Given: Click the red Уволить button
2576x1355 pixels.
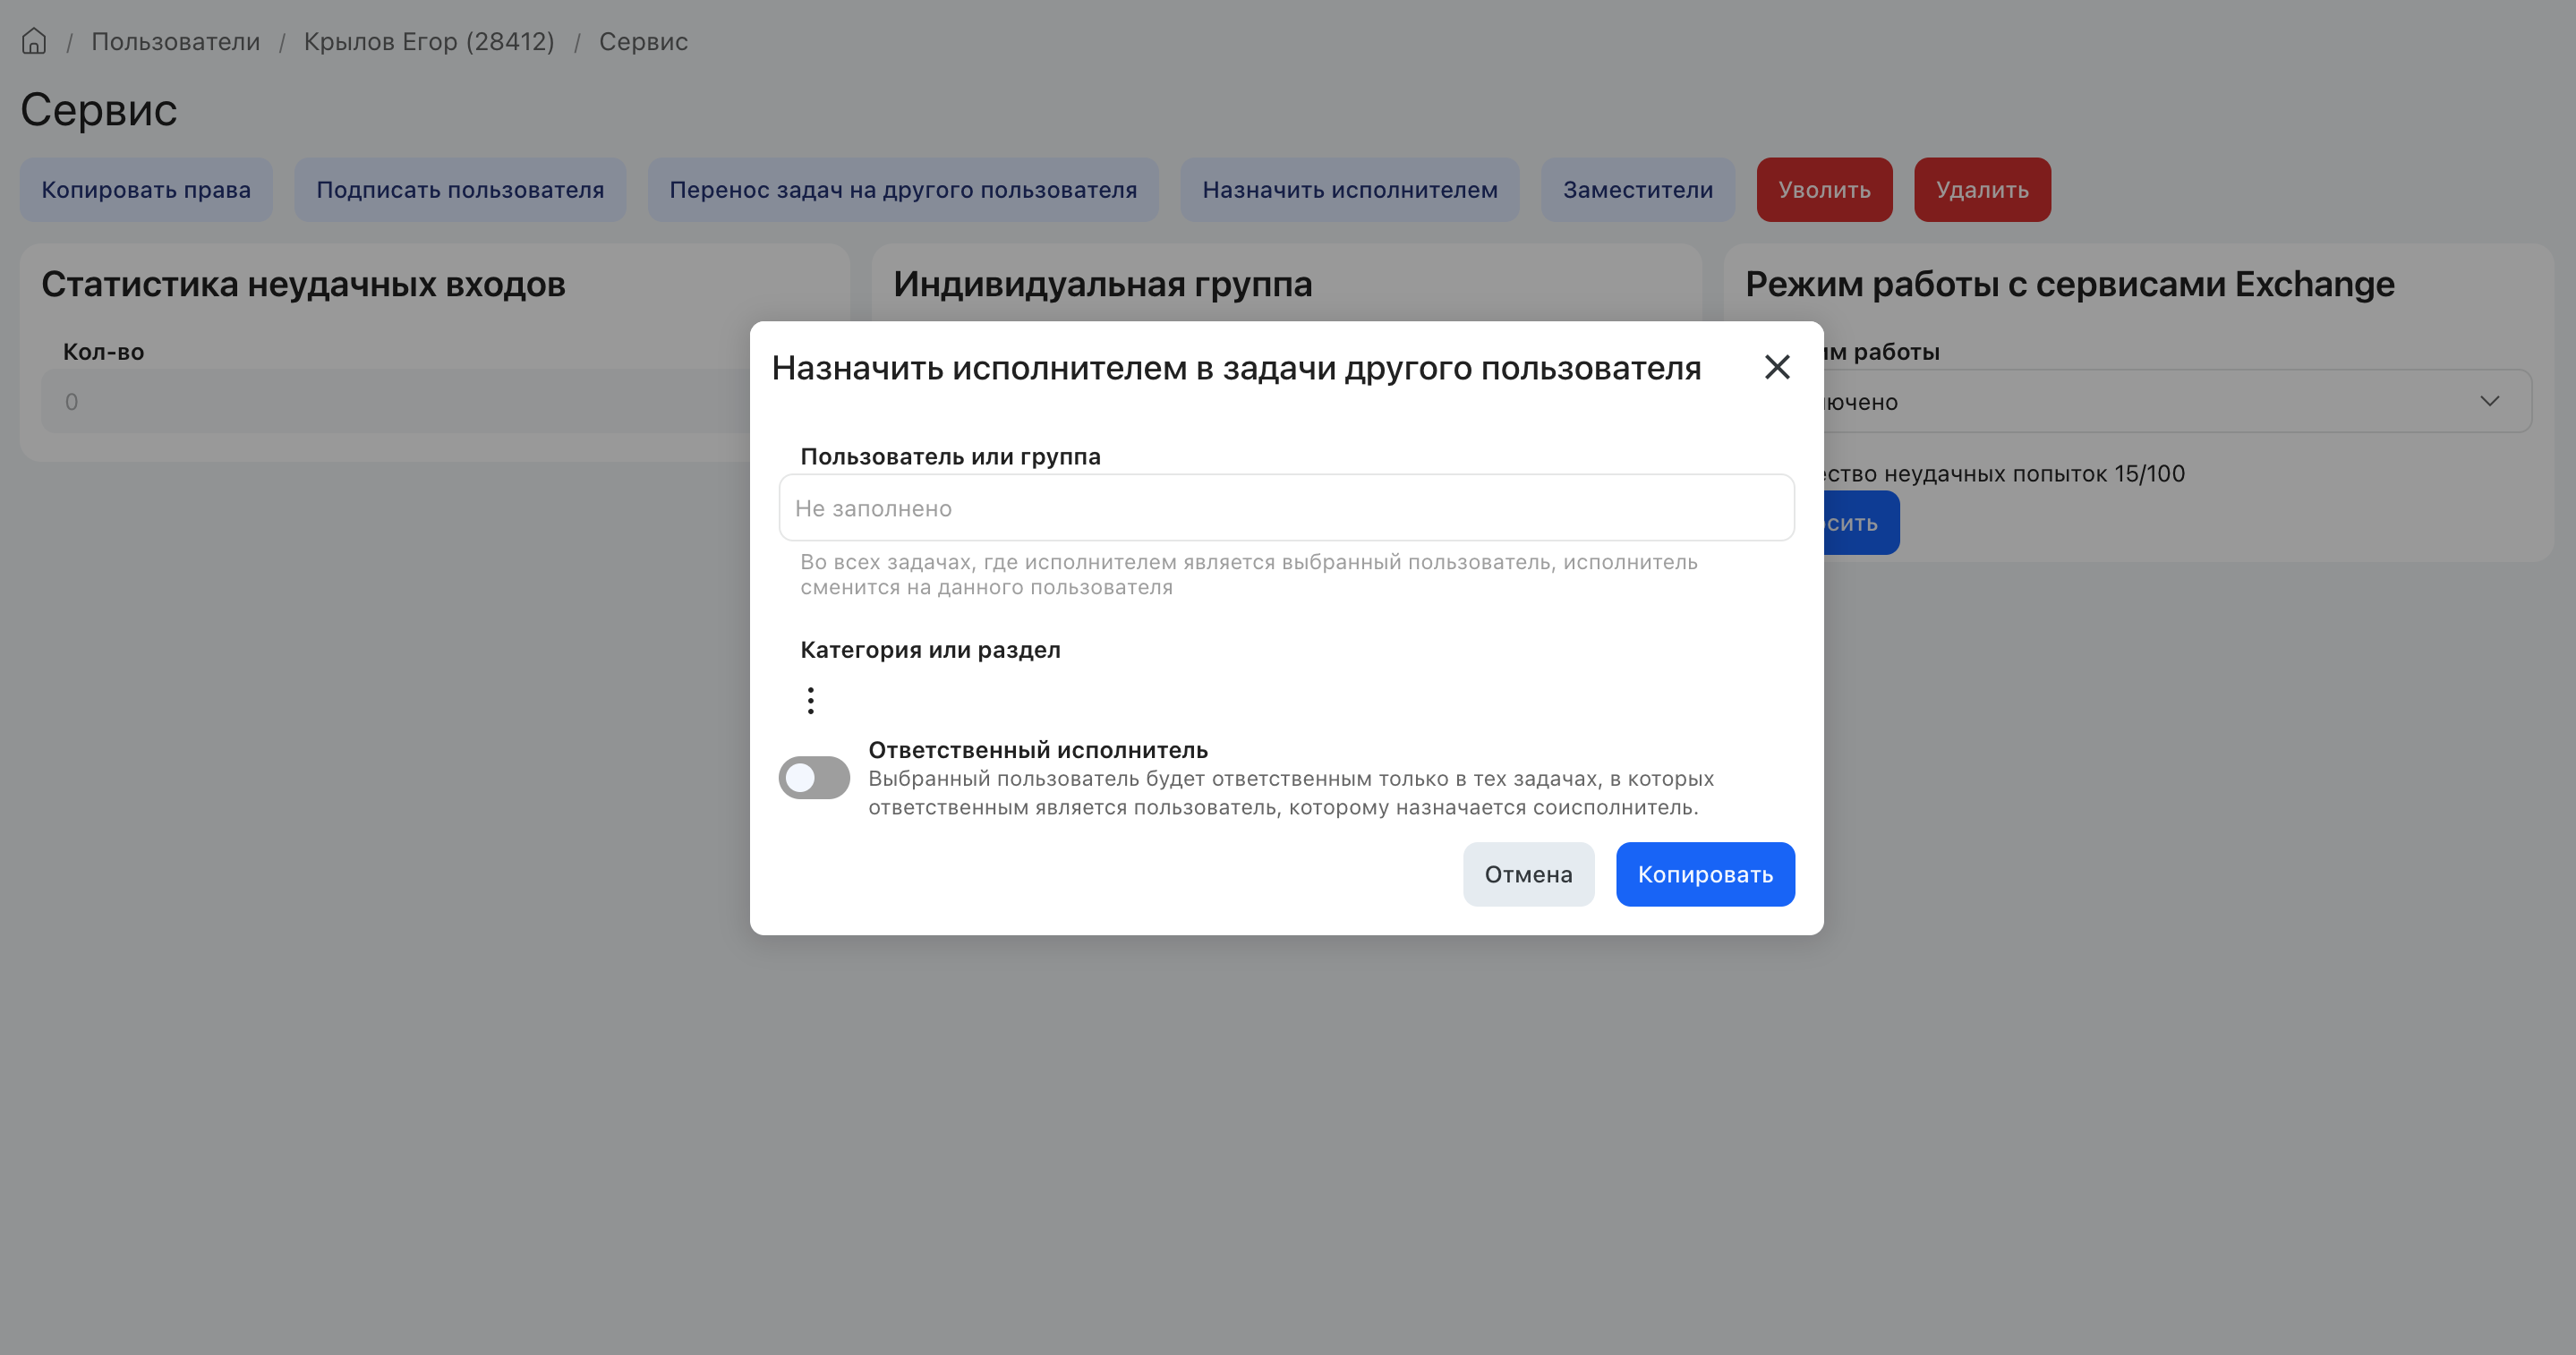Looking at the screenshot, I should coord(1824,189).
